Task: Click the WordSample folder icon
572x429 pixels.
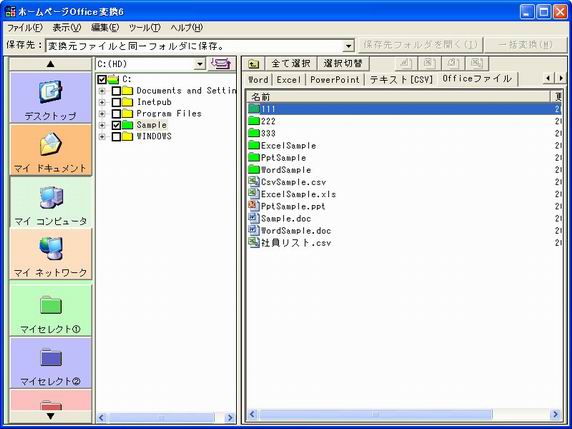Action: pyautogui.click(x=254, y=169)
